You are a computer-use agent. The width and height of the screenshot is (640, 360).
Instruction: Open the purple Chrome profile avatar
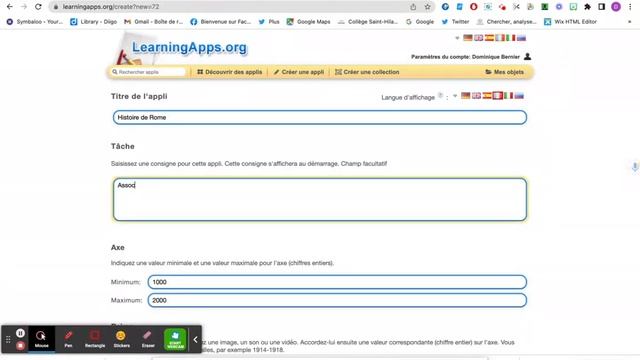click(x=616, y=7)
